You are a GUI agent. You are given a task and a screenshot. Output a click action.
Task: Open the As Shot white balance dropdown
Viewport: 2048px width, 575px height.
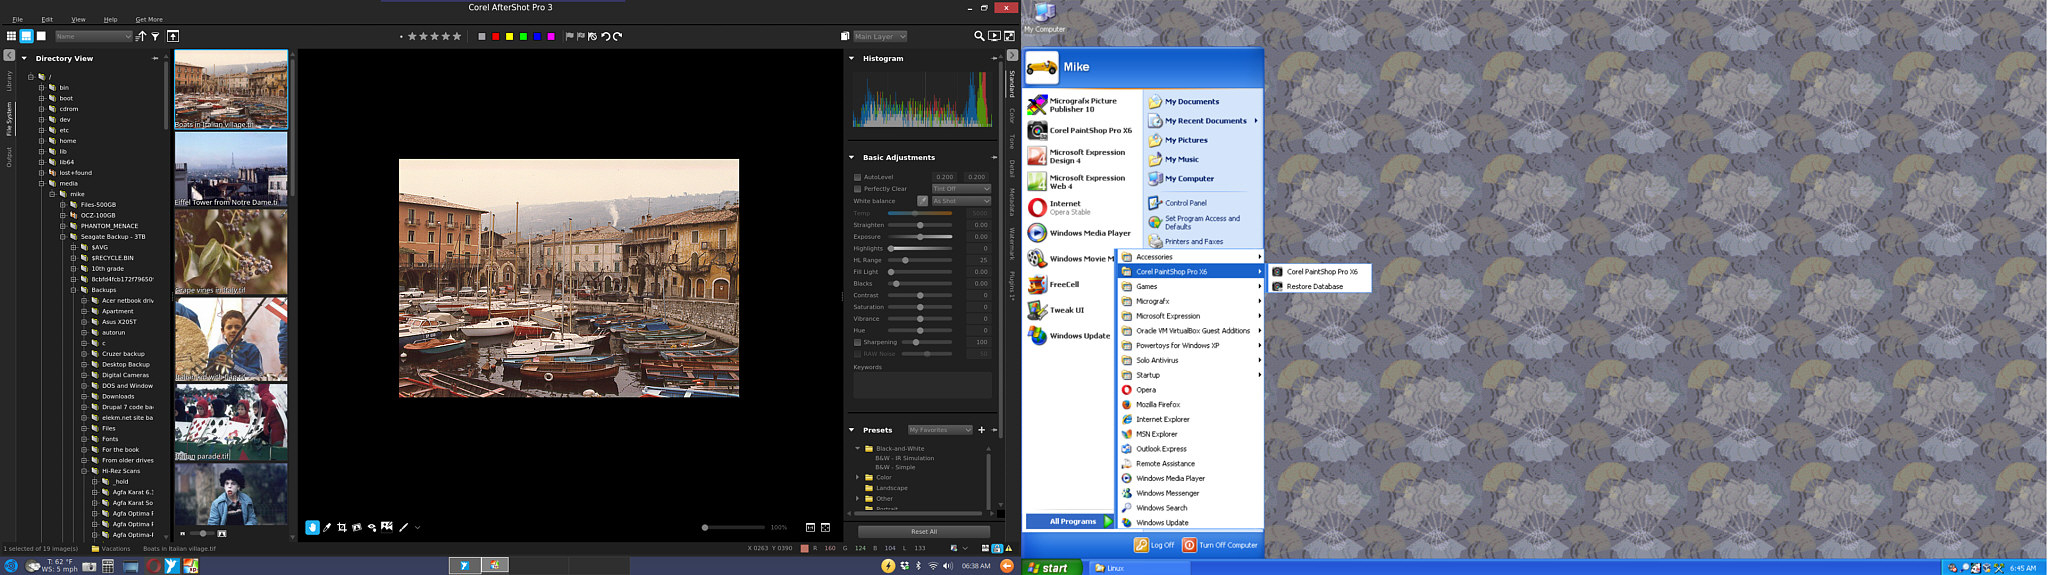[961, 201]
